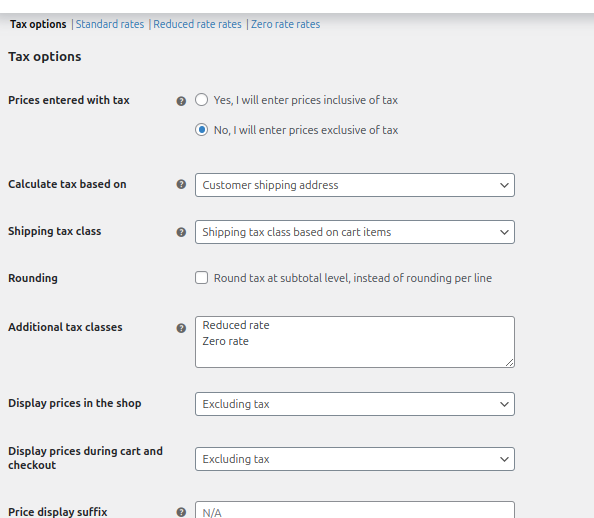Open the Shipping tax class dropdown

(x=355, y=232)
